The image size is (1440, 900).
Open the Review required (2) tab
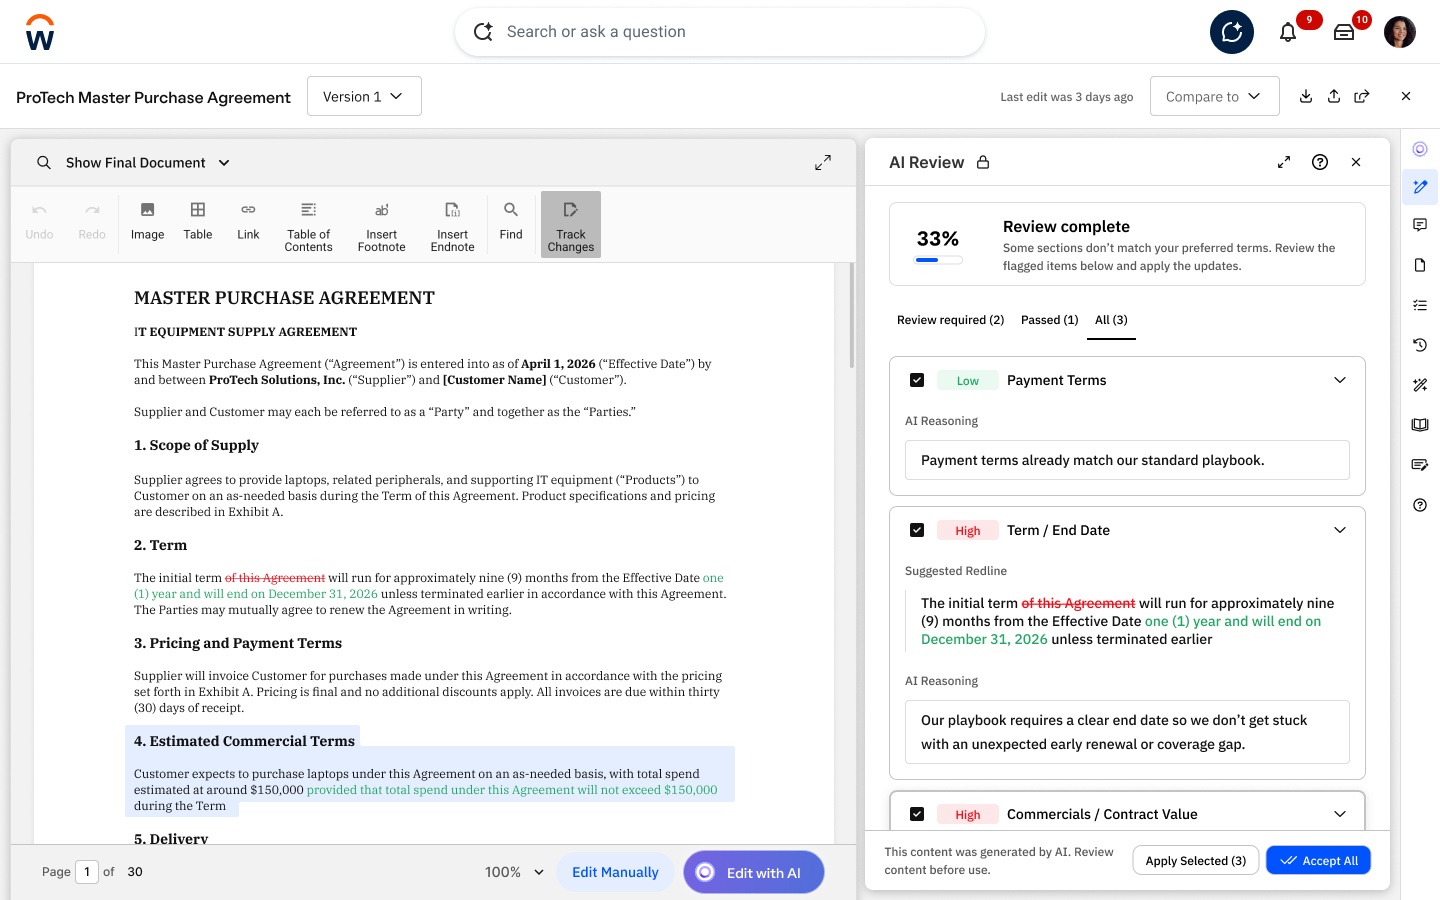950,320
